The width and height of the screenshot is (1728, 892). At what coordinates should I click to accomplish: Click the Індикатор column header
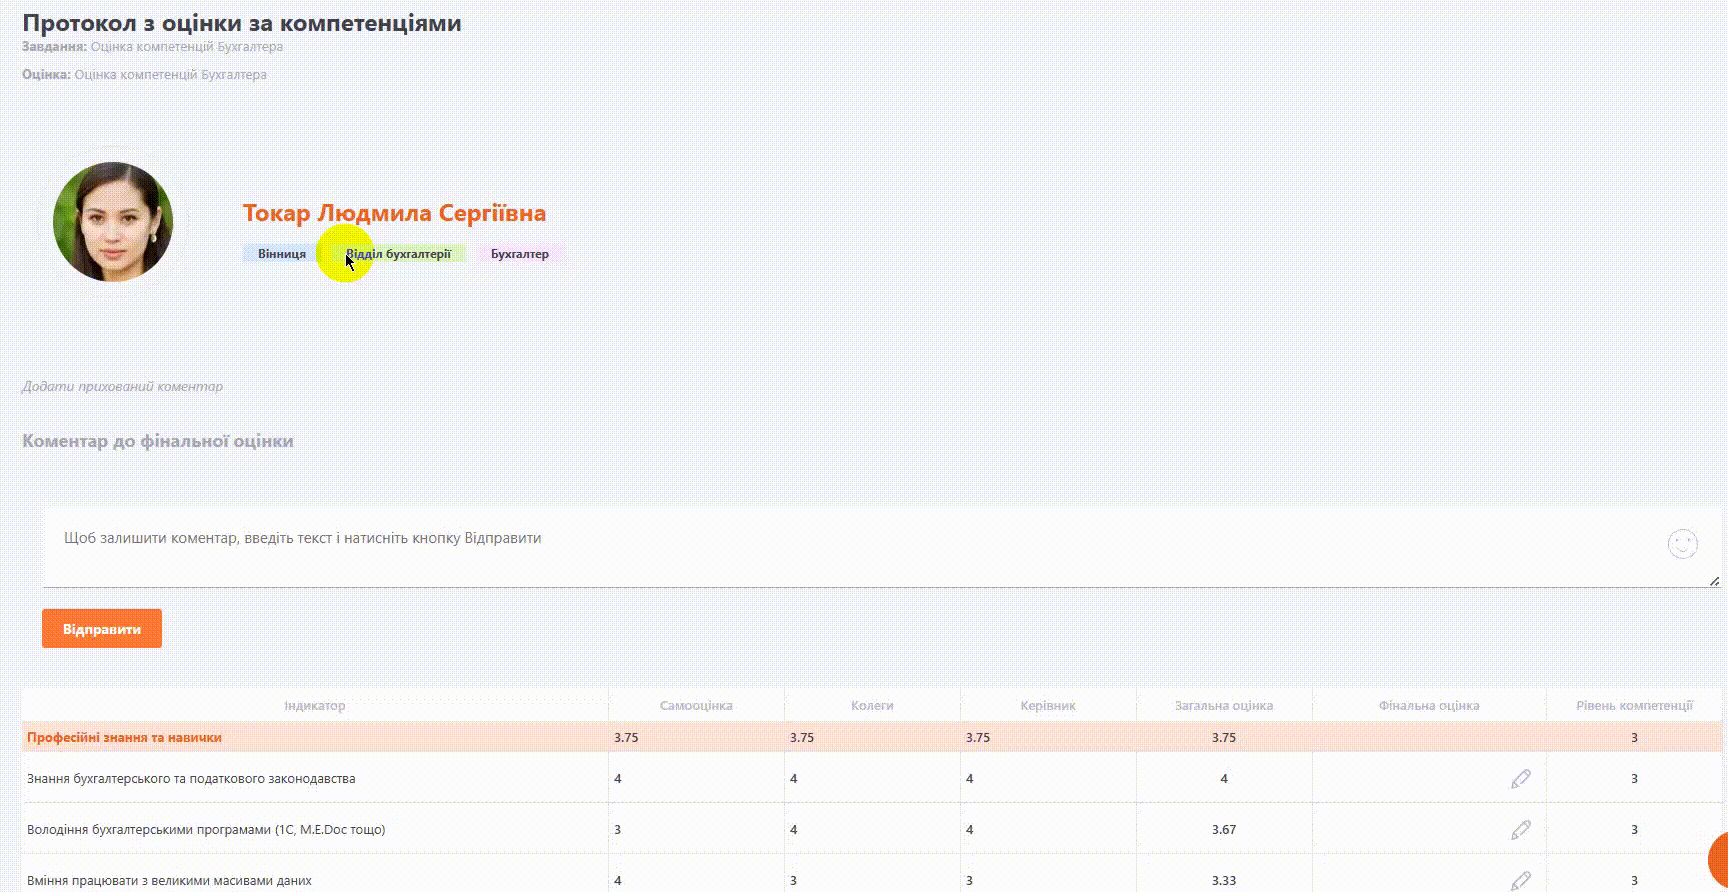point(314,706)
